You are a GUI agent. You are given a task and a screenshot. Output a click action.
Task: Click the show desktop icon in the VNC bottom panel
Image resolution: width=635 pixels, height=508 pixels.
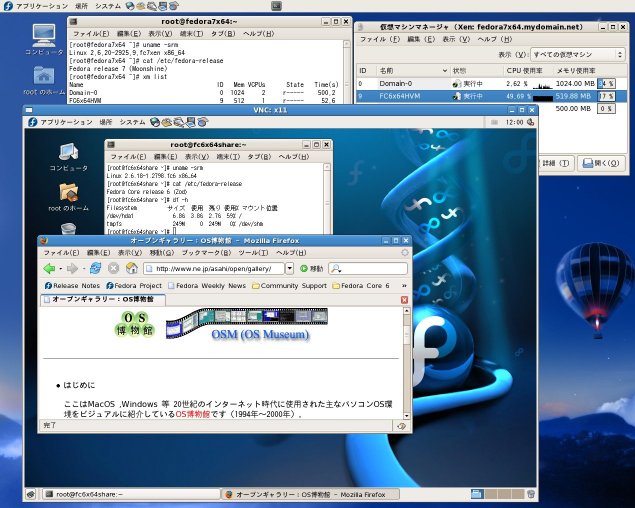(31, 494)
